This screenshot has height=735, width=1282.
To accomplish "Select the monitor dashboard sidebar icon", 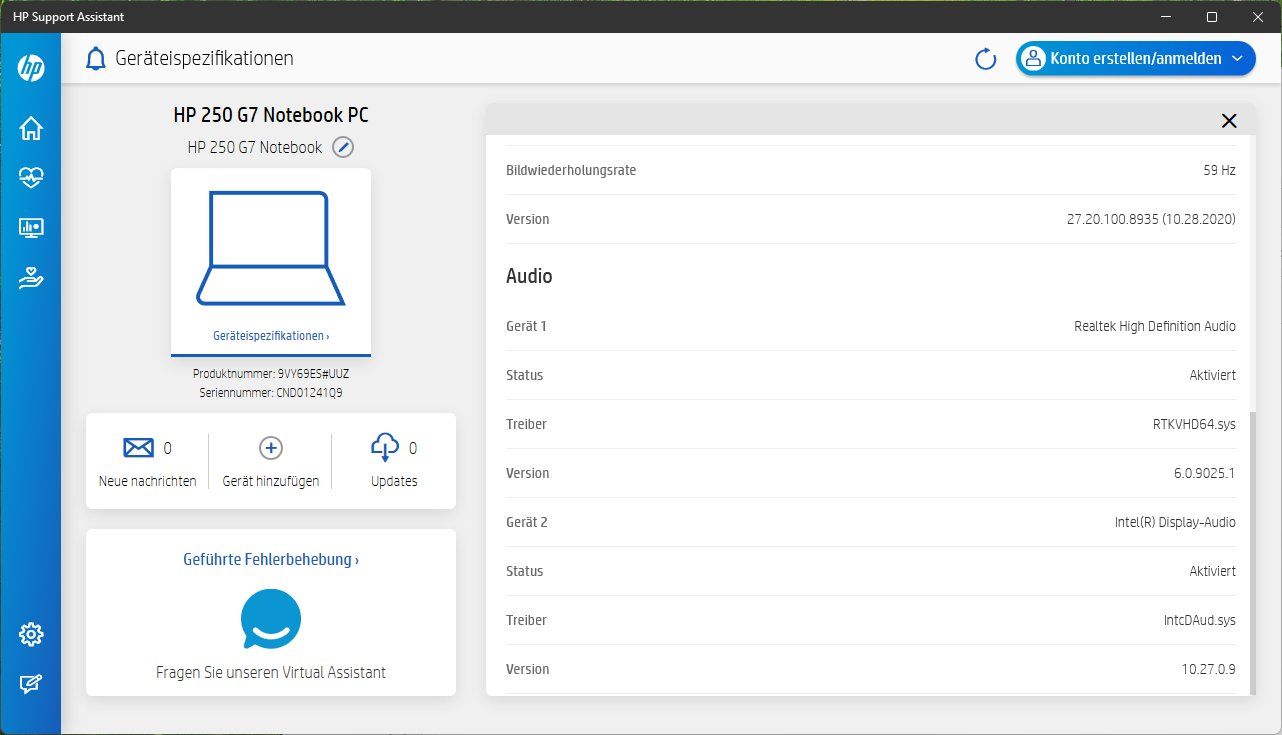I will pos(31,228).
